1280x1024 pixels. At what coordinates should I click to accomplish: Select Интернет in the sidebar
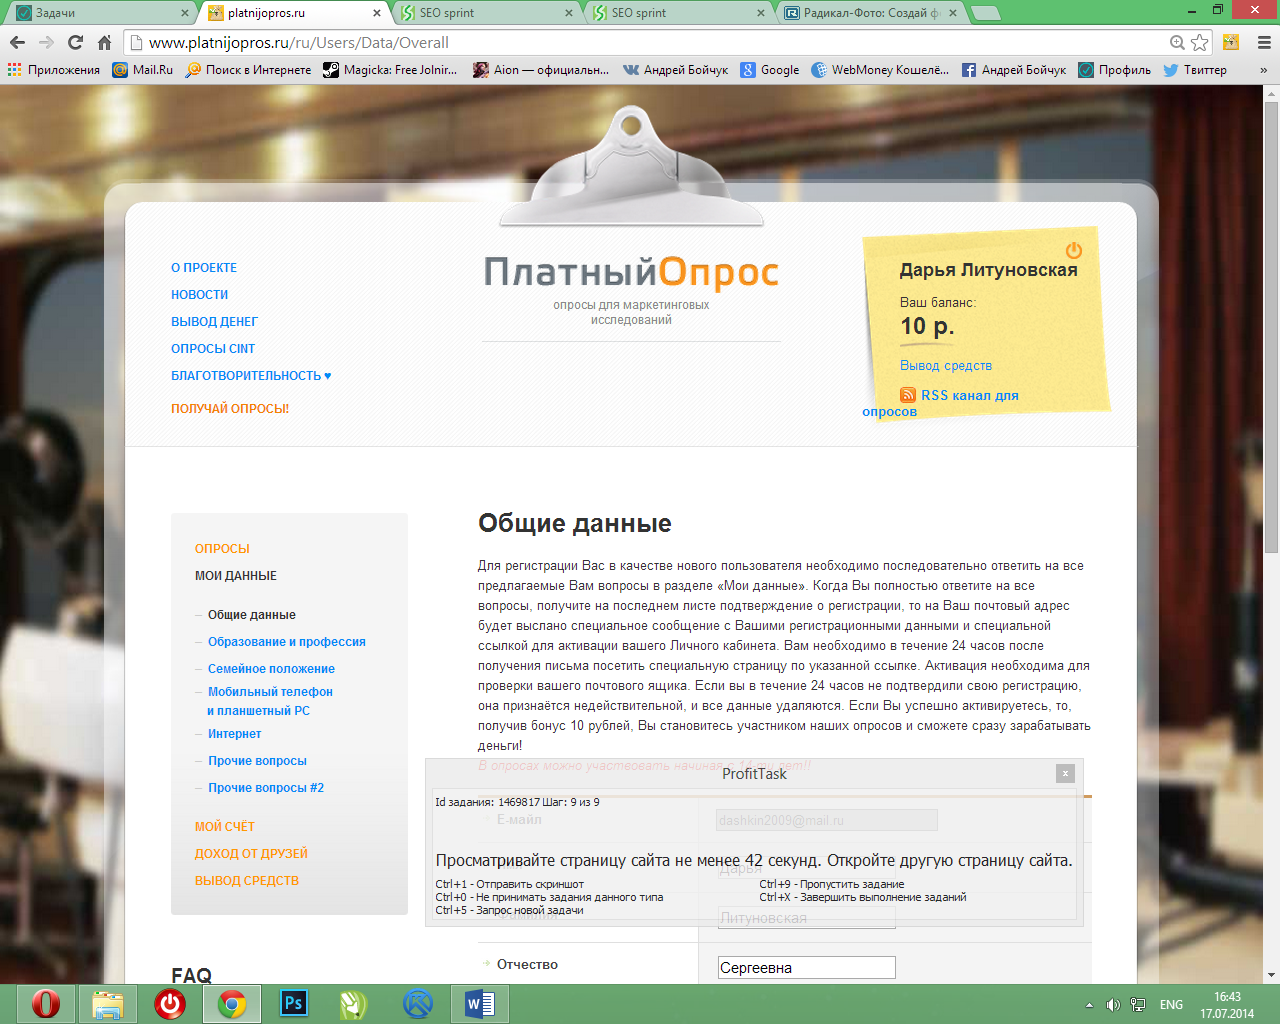(234, 734)
